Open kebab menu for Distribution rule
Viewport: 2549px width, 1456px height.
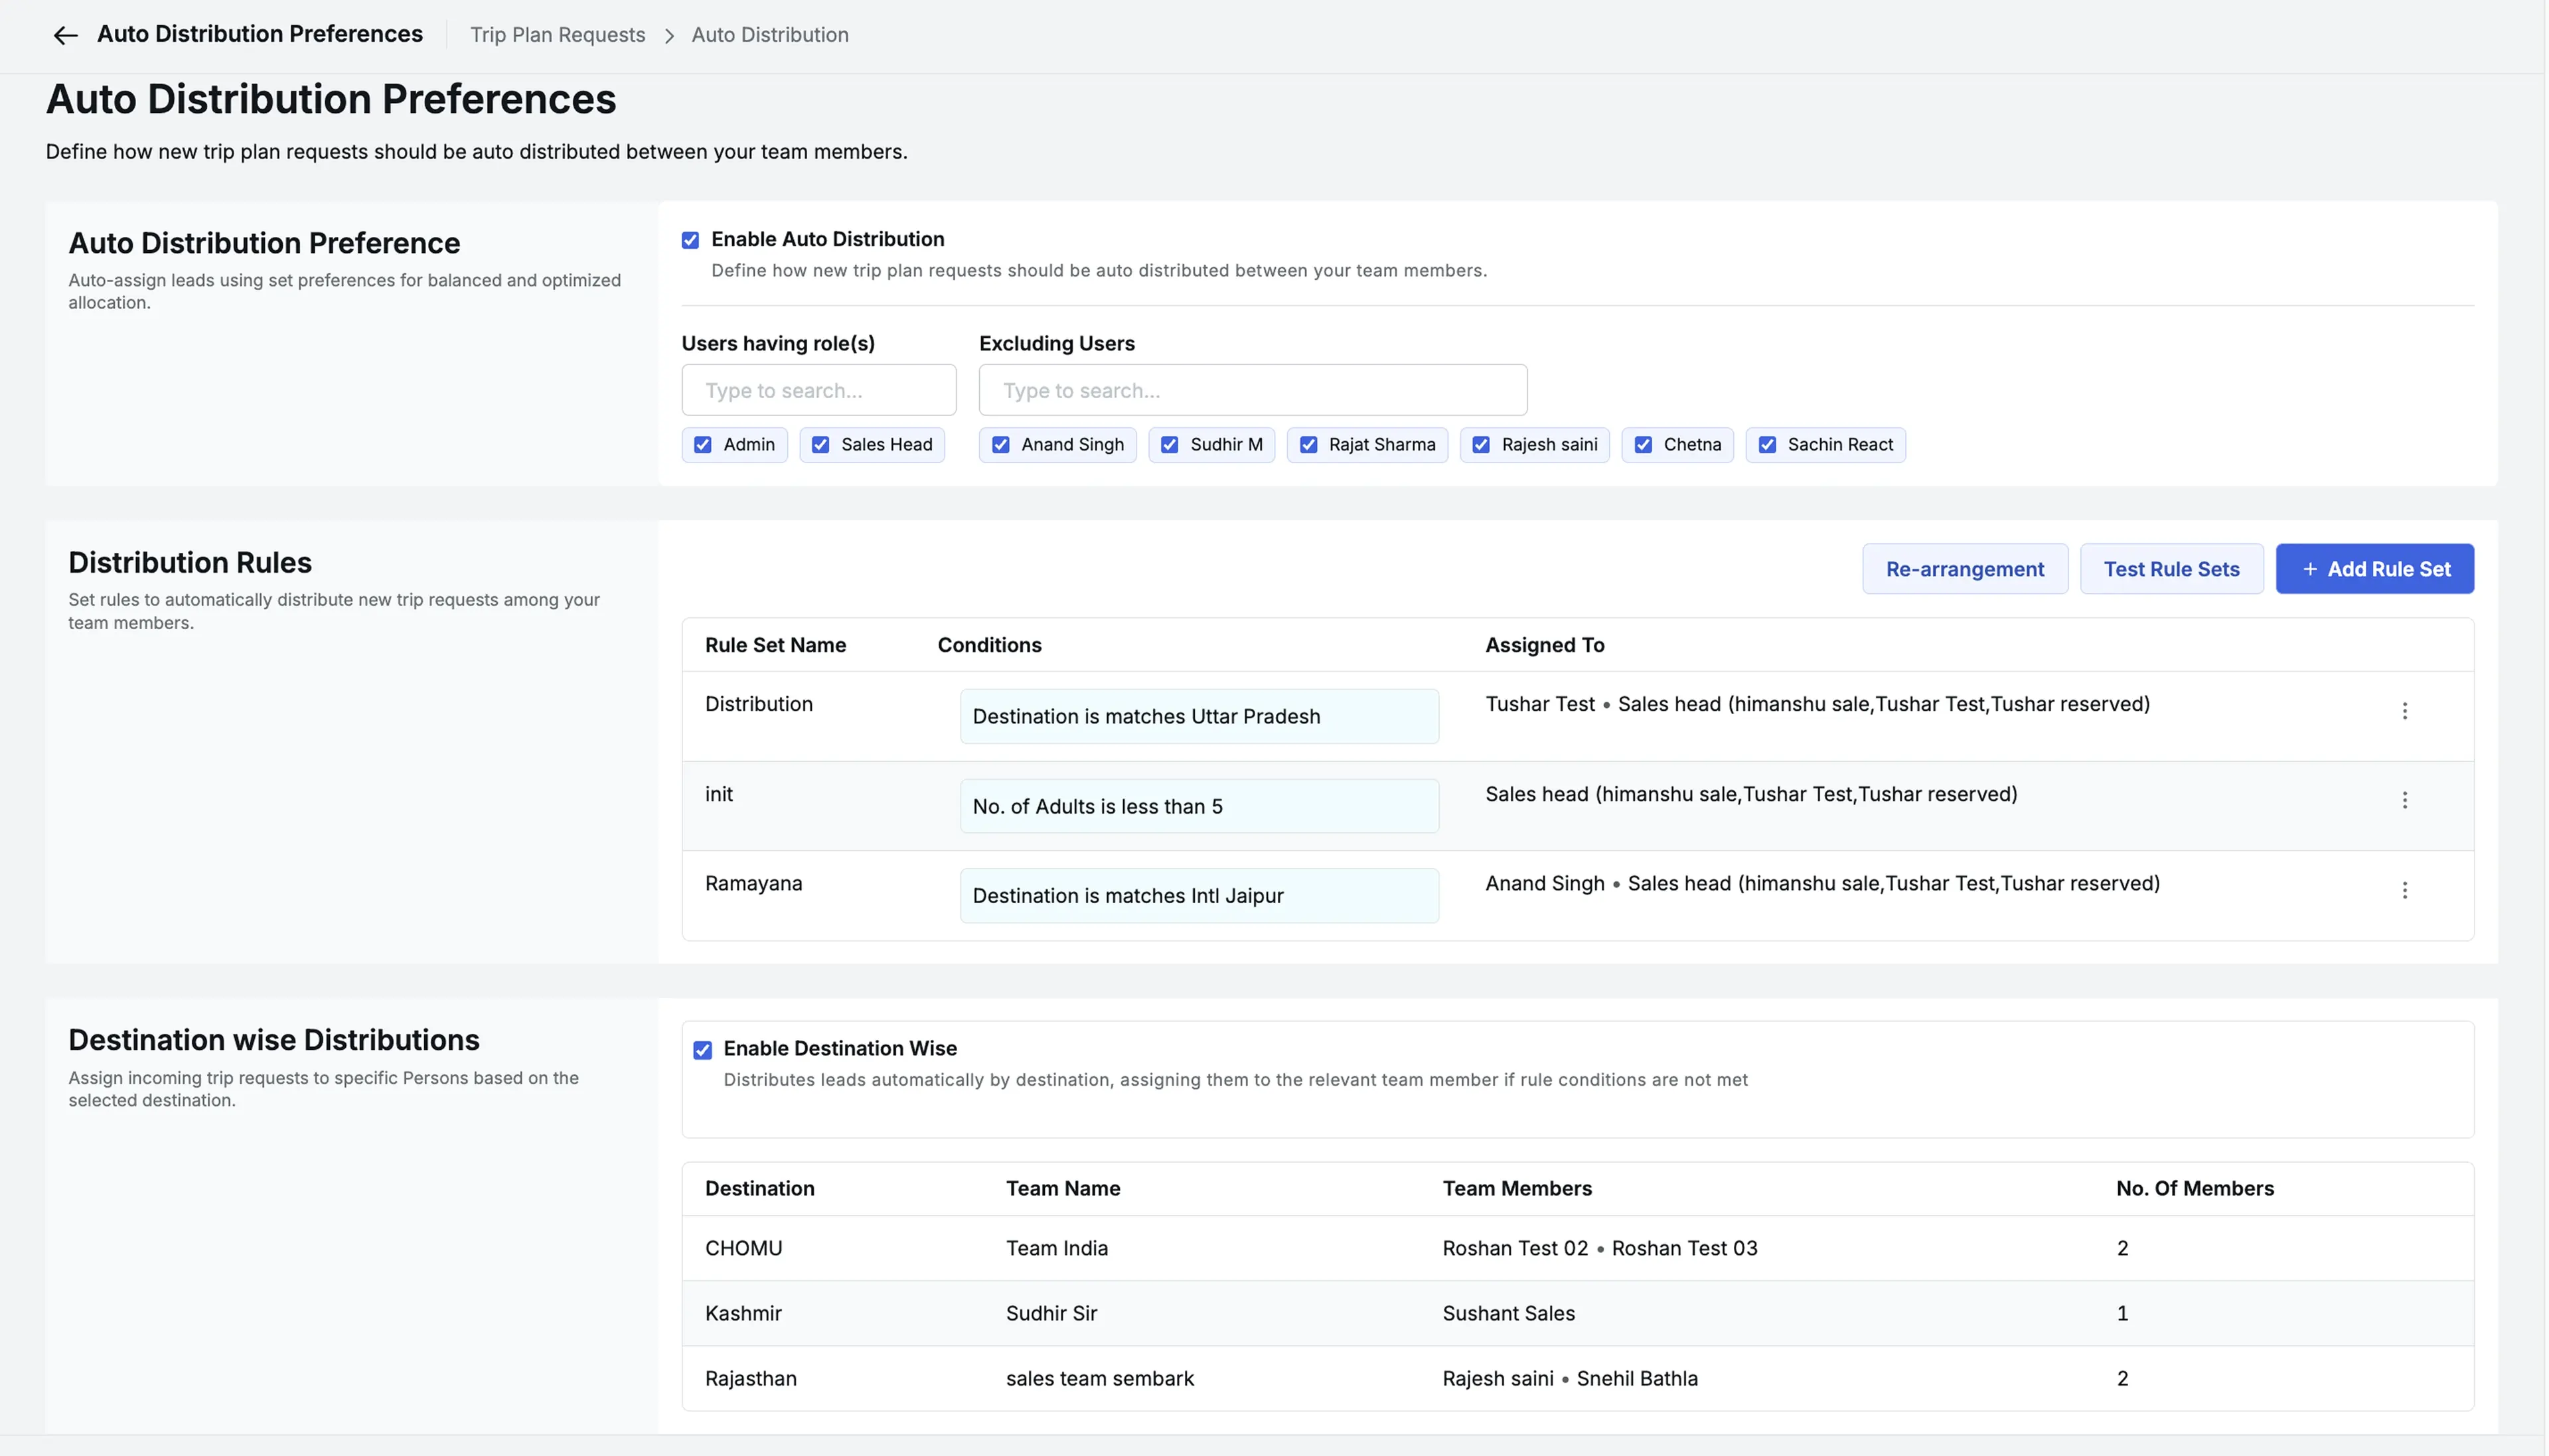2404,711
